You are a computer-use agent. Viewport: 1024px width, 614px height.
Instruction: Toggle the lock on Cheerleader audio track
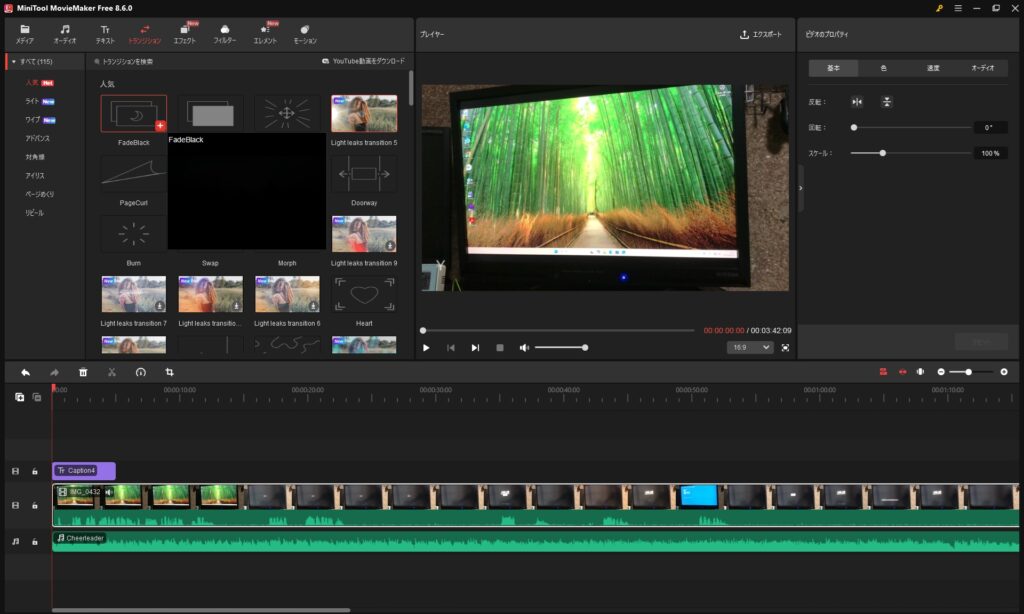click(35, 541)
